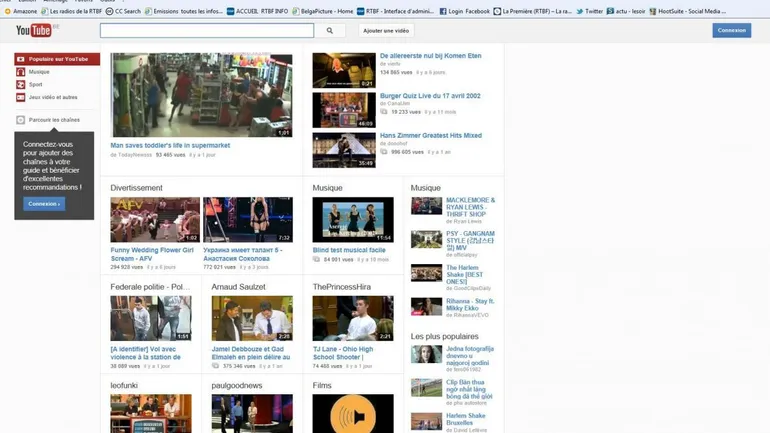Click the blue Connexion button at top right
Viewport: 770px width, 433px height.
pos(731,31)
